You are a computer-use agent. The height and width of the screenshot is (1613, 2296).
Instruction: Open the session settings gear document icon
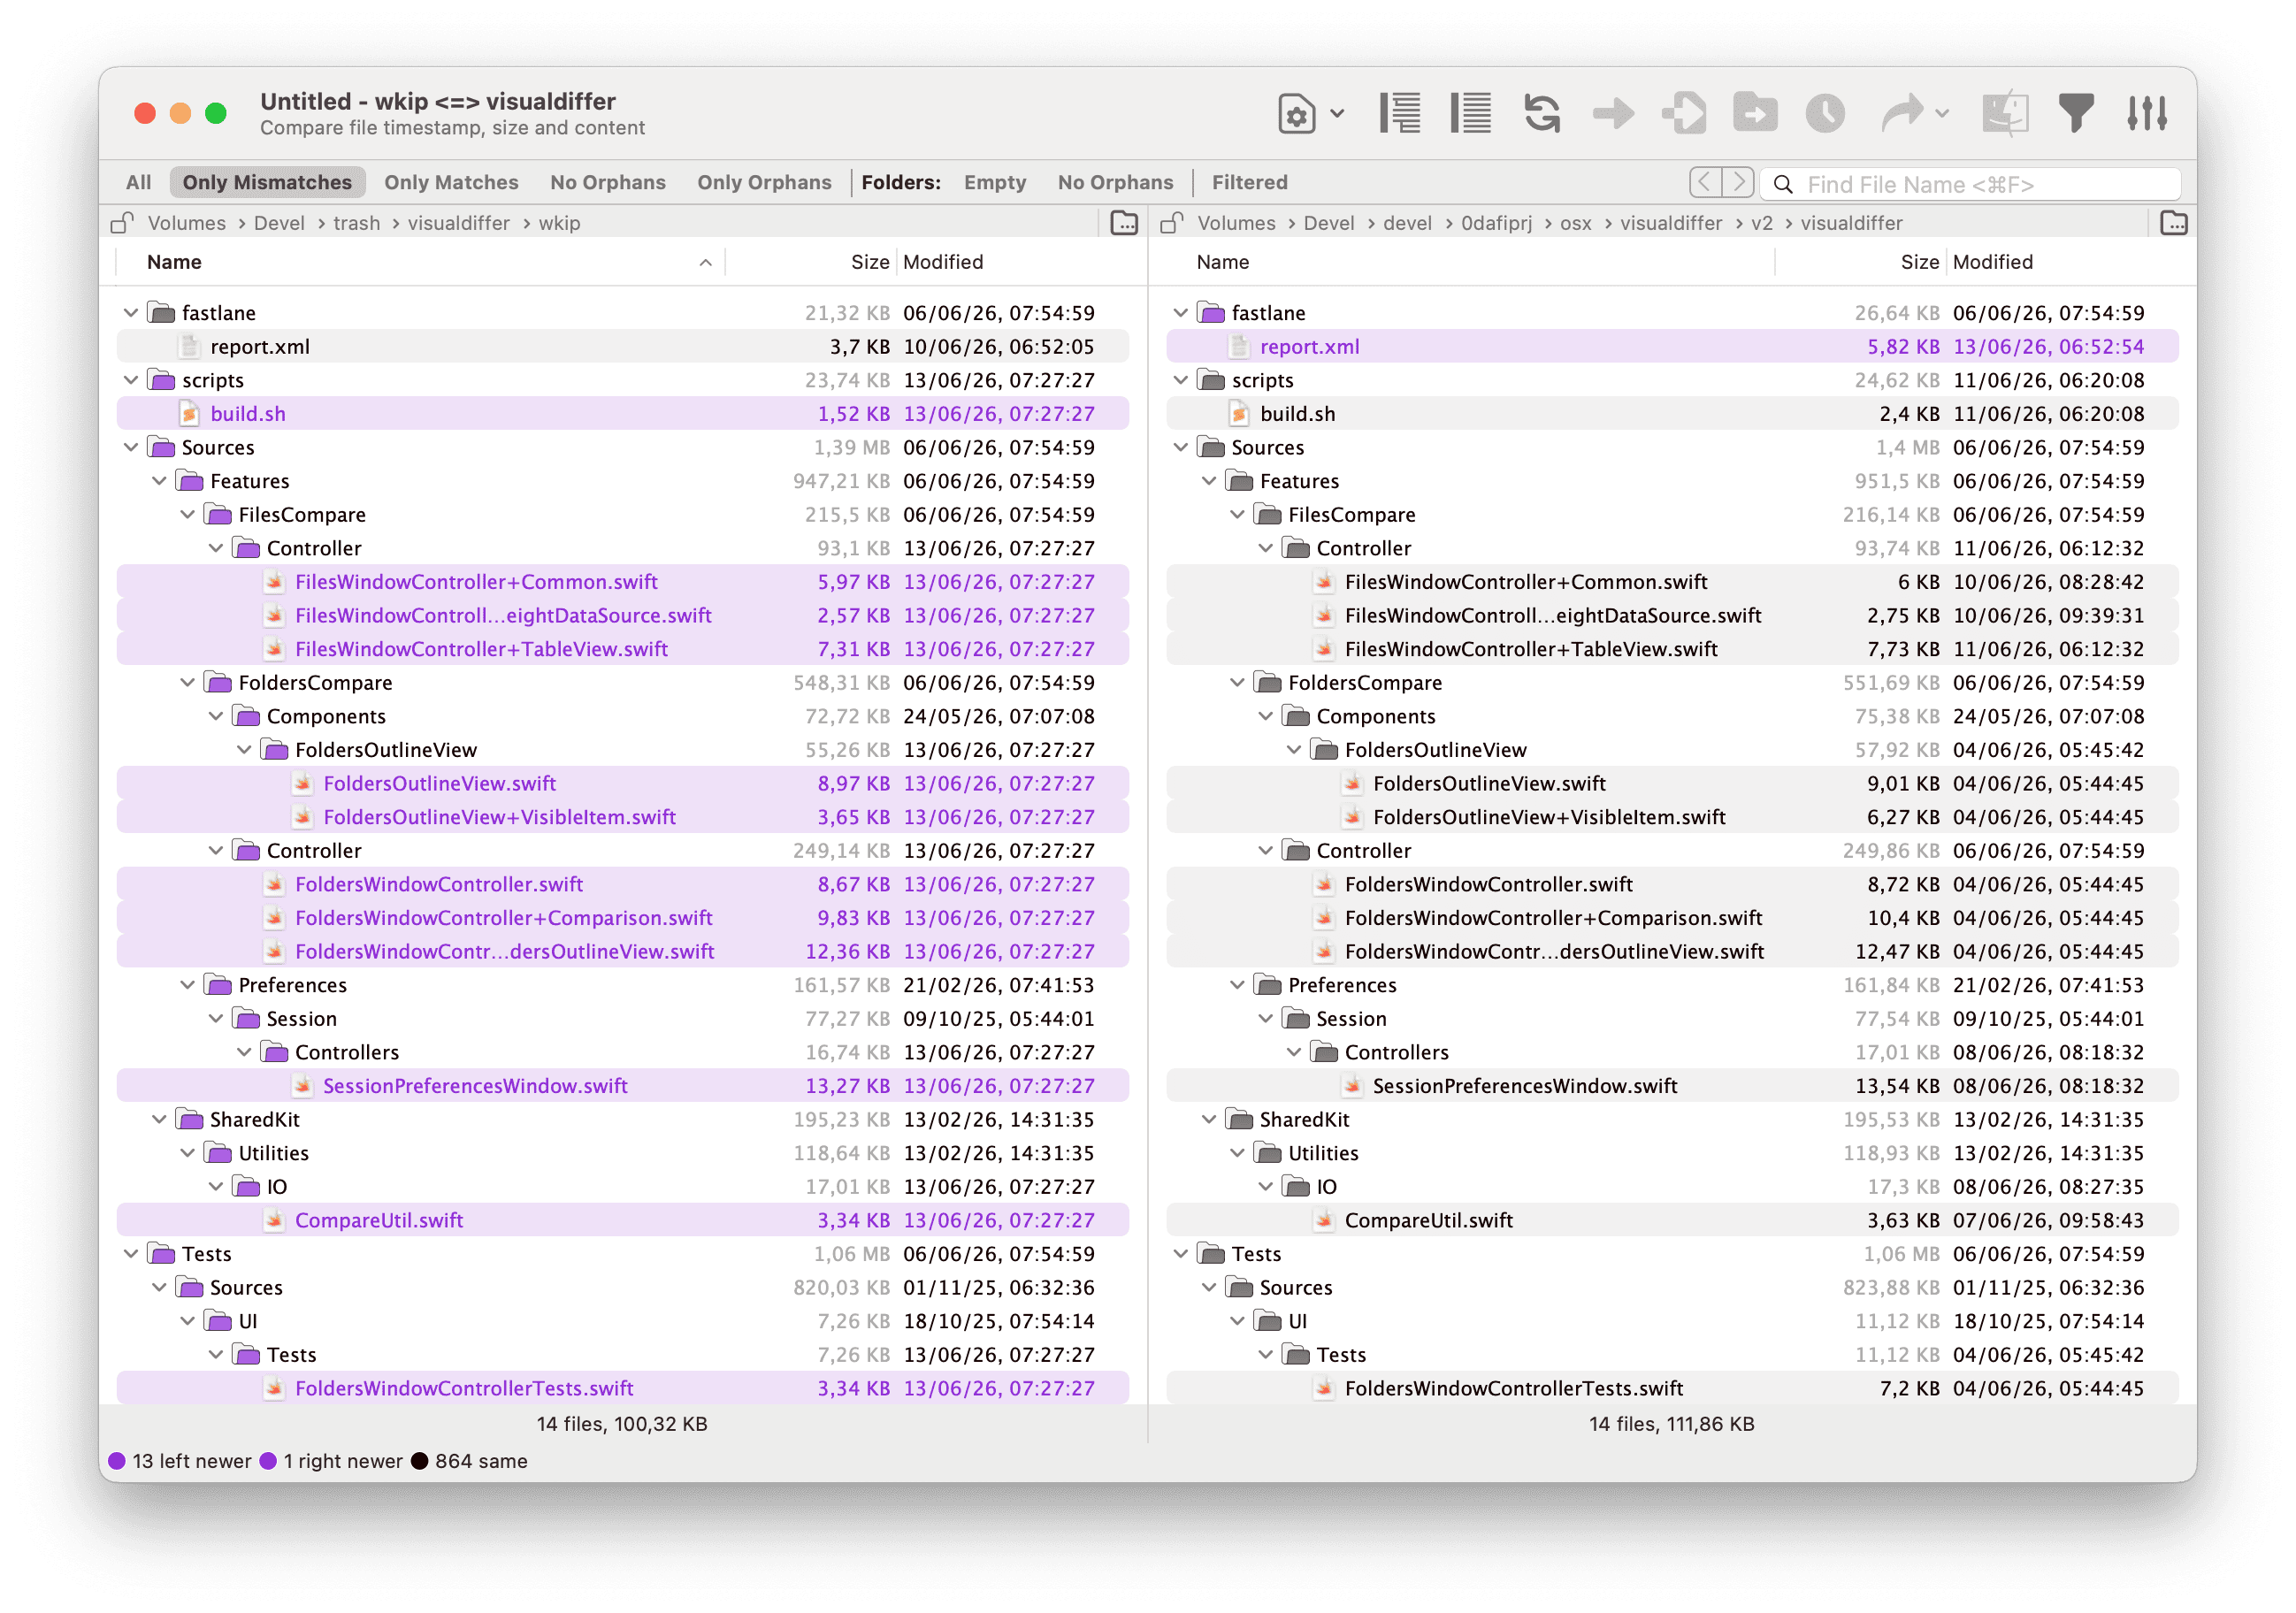tap(1296, 114)
